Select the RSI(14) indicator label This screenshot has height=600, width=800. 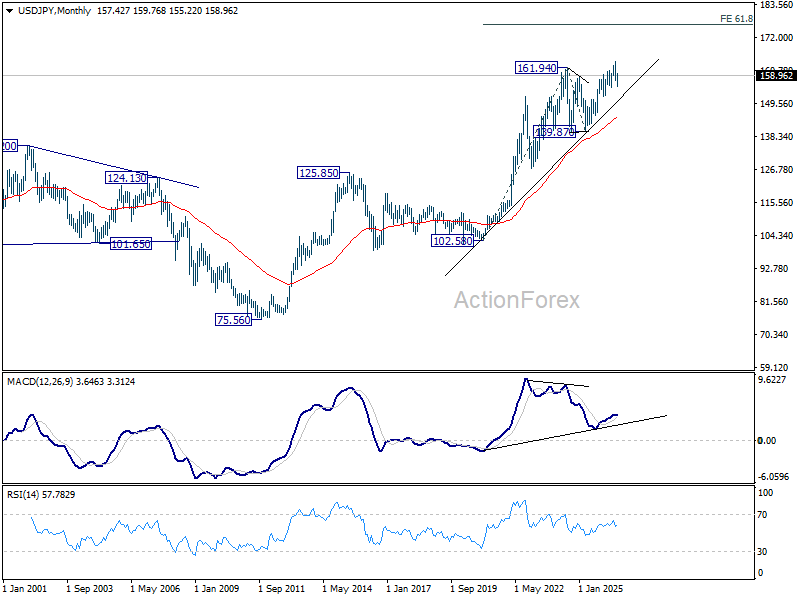point(22,494)
